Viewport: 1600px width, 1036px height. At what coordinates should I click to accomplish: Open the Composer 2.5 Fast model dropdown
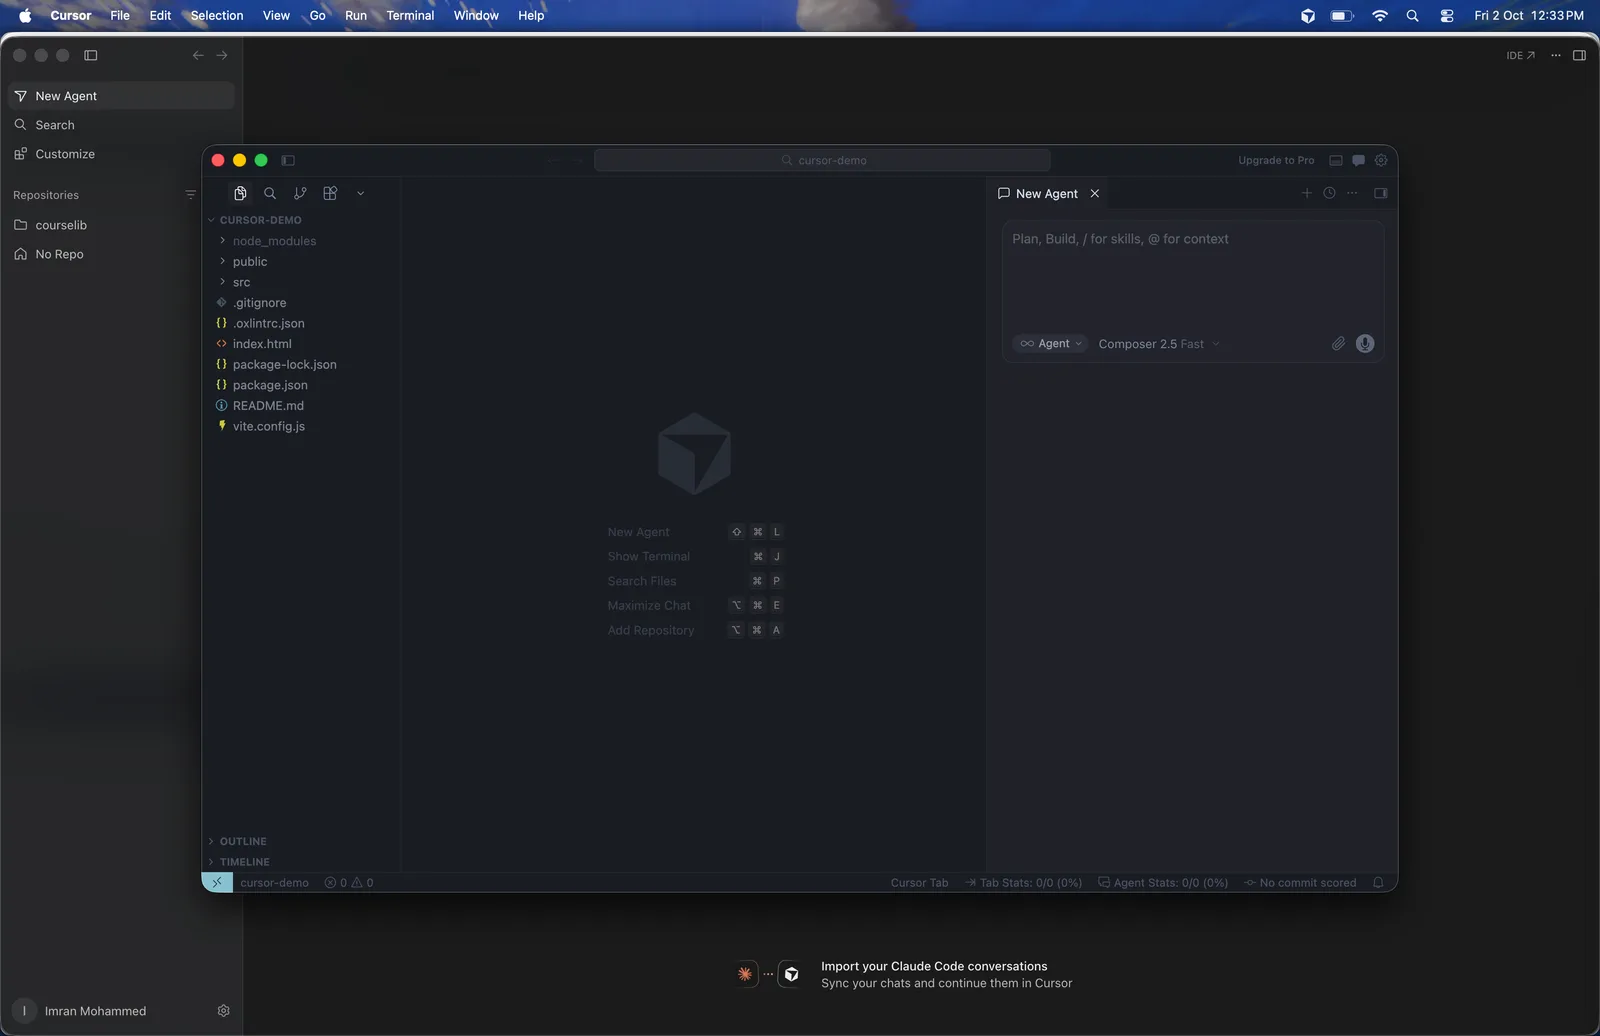pos(1159,343)
